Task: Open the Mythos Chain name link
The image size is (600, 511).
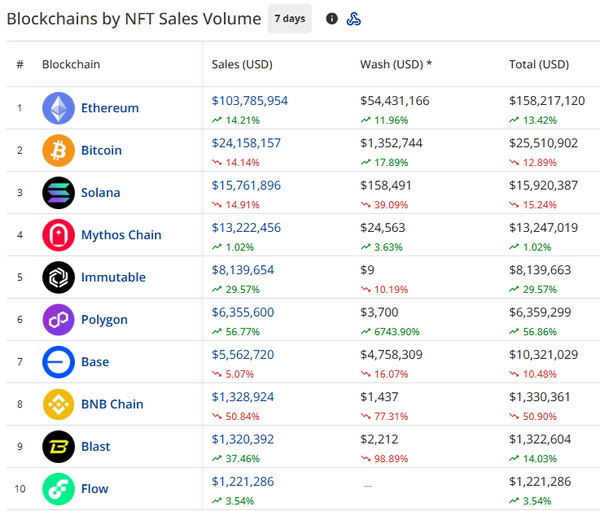Action: tap(121, 235)
